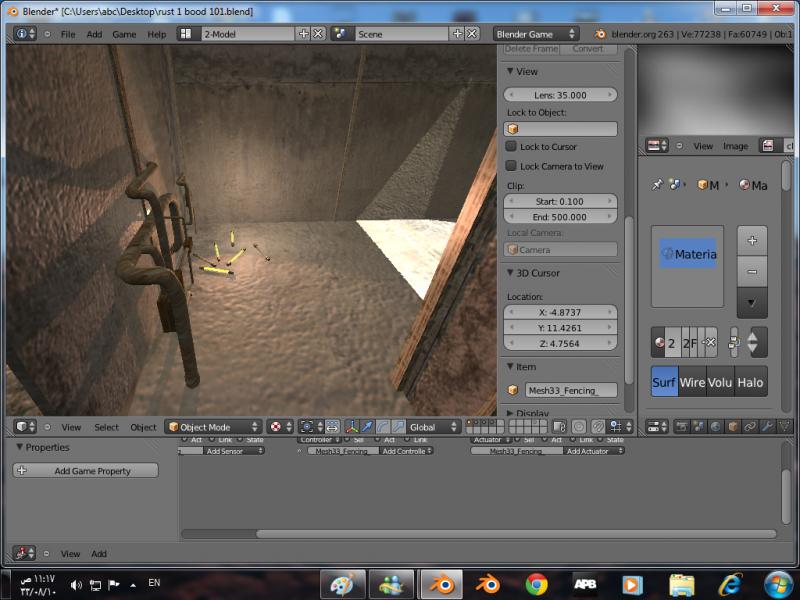
Task: Open the Add menu in Info header
Action: tap(94, 34)
